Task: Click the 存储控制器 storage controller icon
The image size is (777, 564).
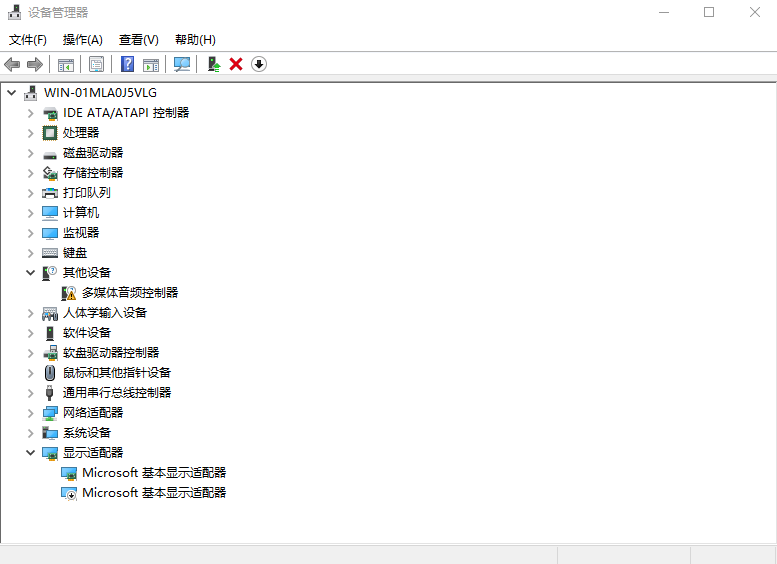Action: point(50,173)
